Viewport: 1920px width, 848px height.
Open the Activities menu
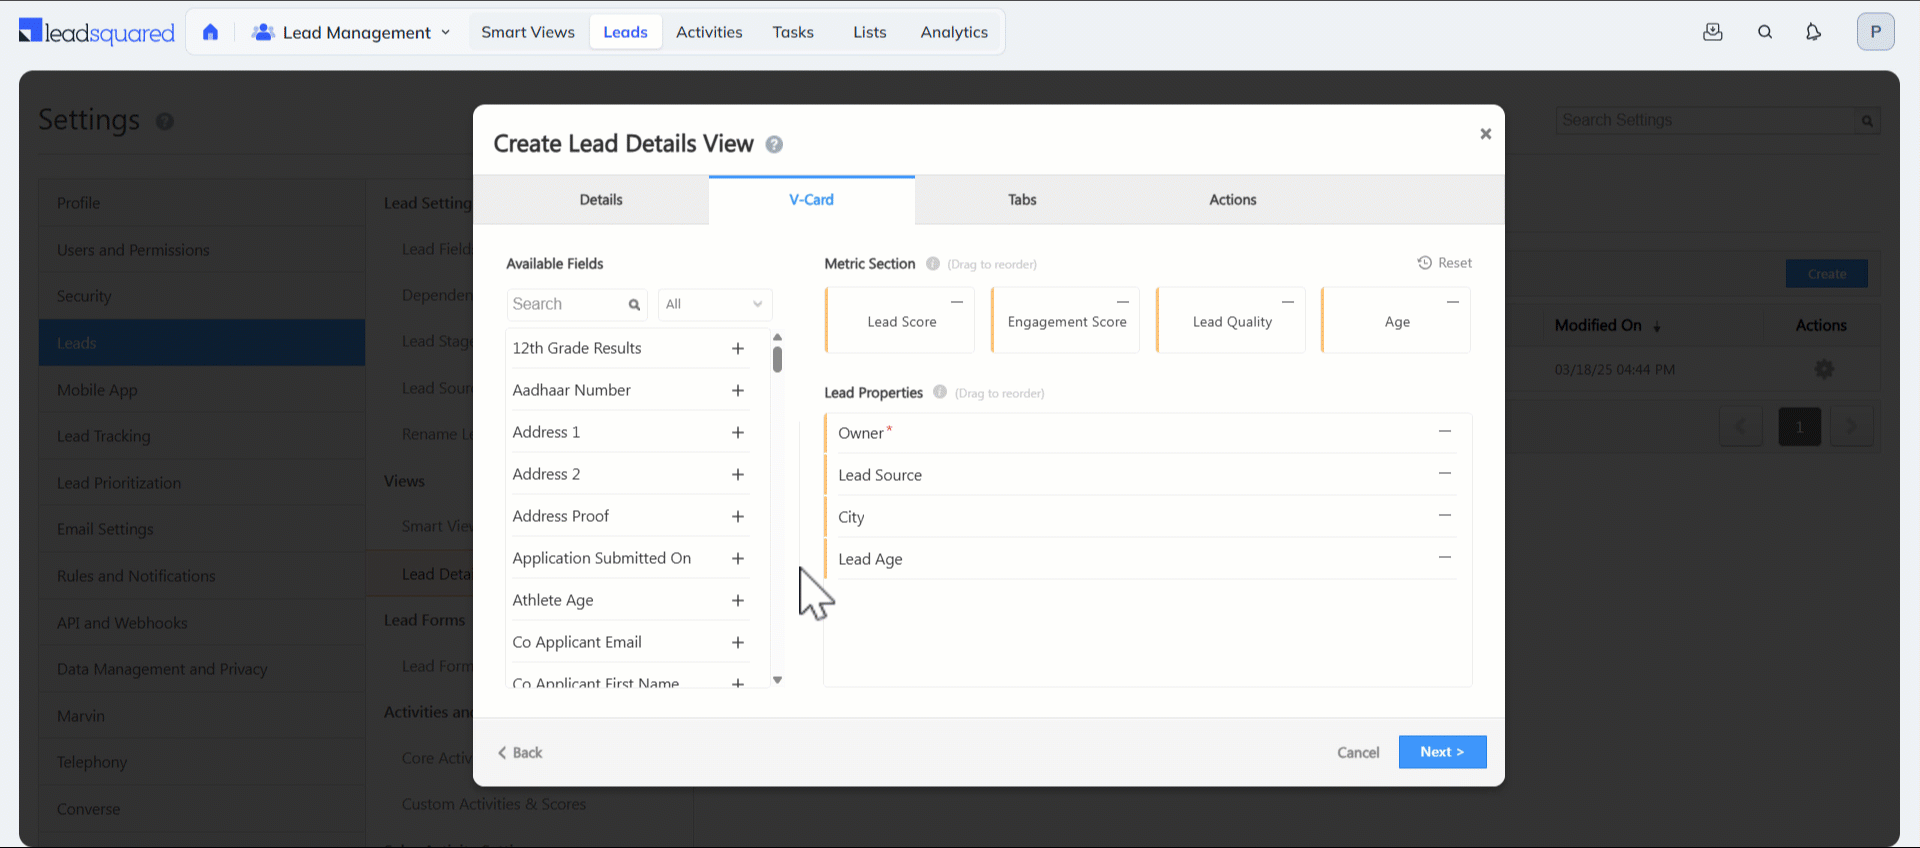[709, 32]
